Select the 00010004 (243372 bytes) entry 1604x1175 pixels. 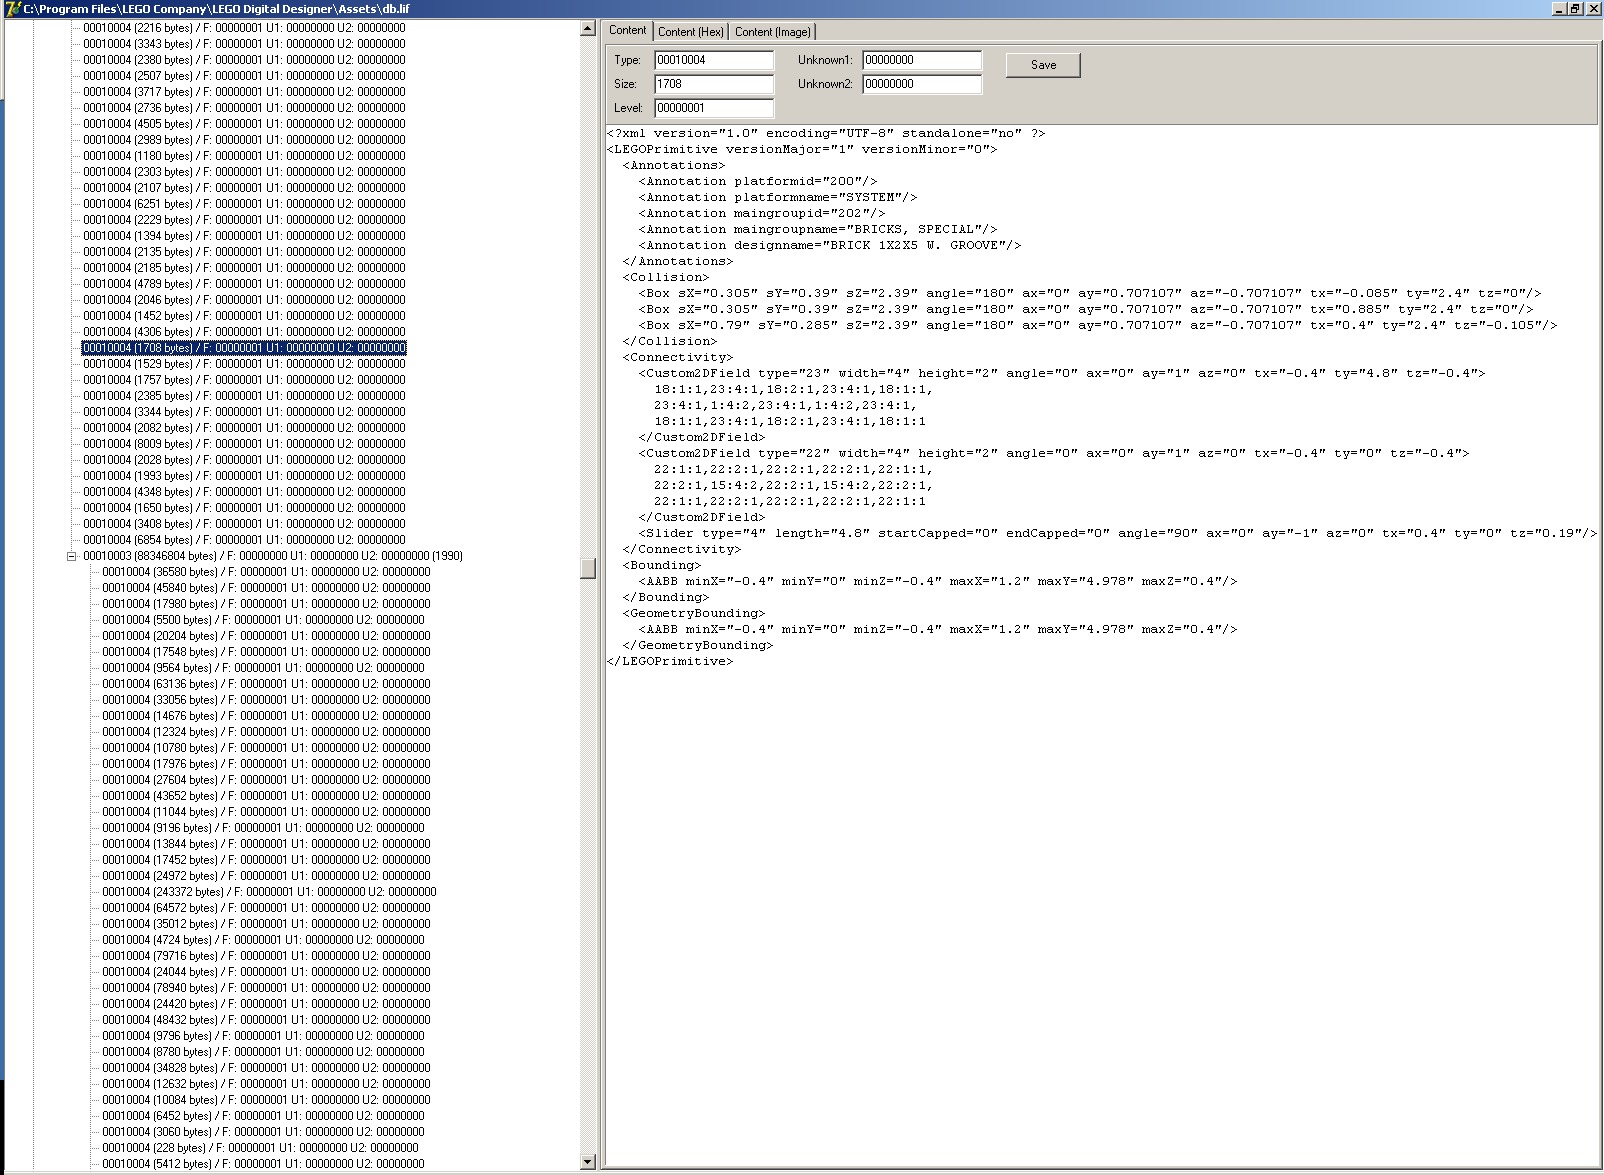[x=269, y=892]
